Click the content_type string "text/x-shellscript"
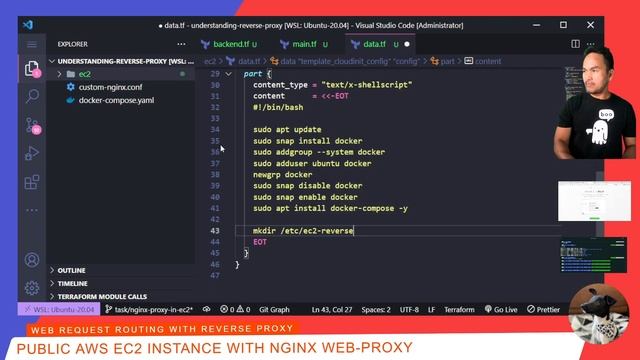 point(367,85)
